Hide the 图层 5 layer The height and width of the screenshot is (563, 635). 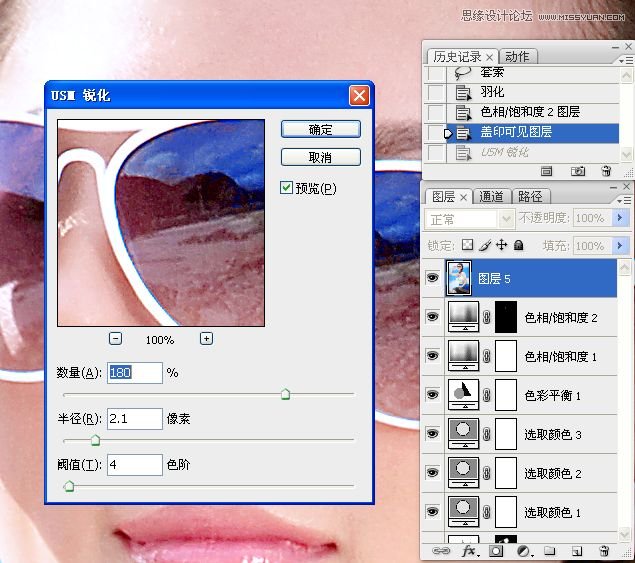click(433, 278)
